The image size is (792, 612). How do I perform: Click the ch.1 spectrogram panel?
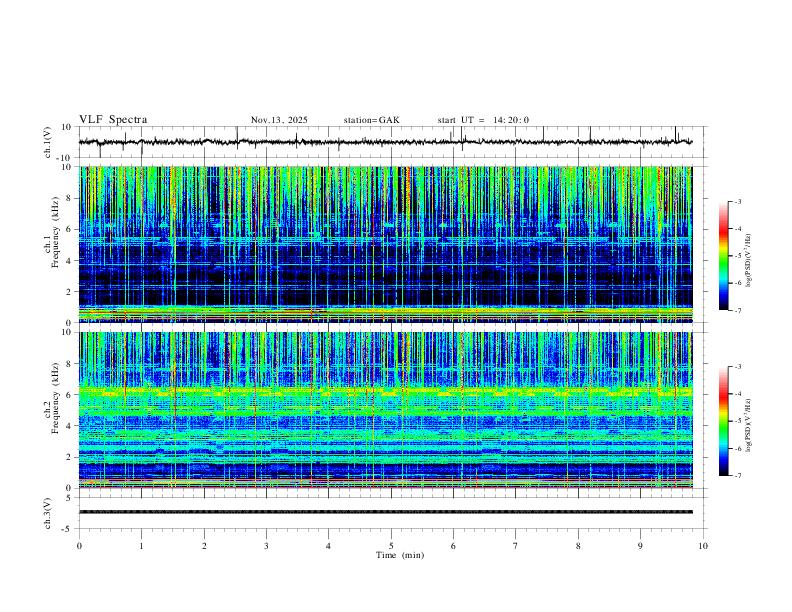385,244
